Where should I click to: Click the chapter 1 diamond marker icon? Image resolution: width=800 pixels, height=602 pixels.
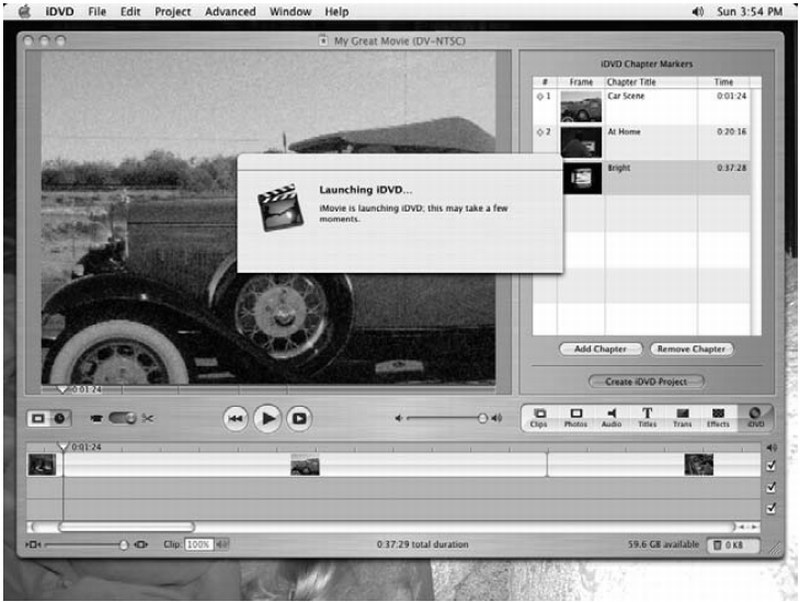coord(540,96)
